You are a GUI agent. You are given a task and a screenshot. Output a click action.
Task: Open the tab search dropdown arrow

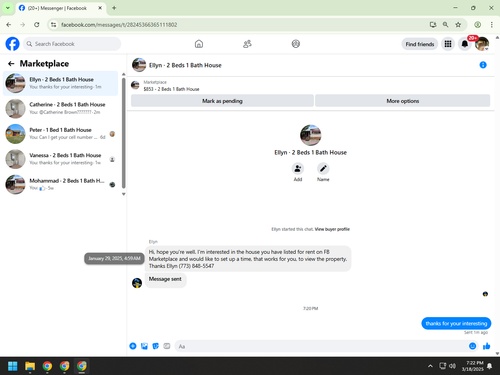8,8
